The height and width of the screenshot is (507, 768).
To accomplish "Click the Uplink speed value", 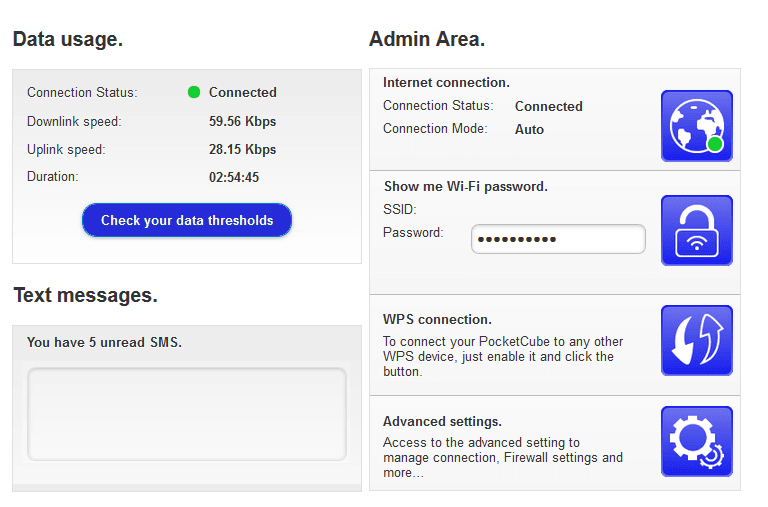I will click(242, 149).
